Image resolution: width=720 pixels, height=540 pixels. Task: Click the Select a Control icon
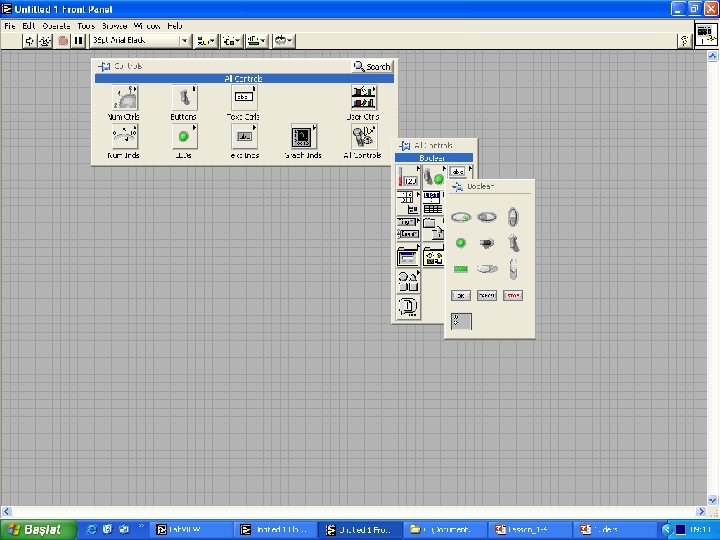click(x=408, y=307)
